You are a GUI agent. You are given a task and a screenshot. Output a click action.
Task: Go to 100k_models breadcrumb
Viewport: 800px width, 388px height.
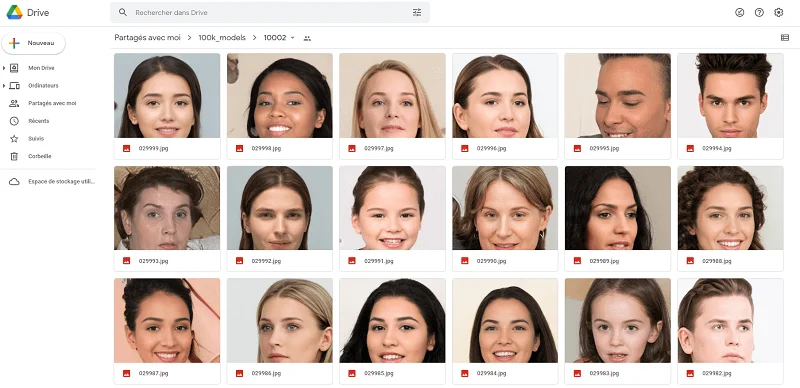tap(222, 37)
